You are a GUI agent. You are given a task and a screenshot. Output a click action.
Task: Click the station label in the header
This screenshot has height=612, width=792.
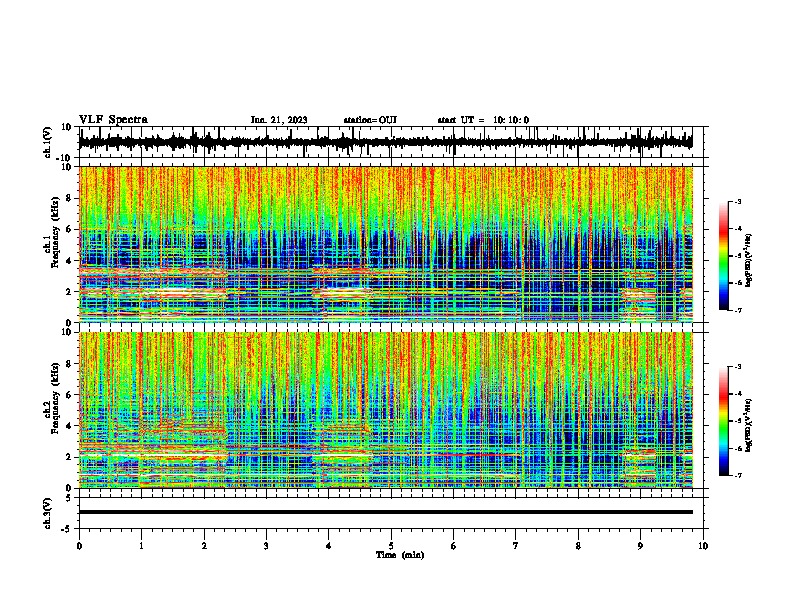click(370, 120)
